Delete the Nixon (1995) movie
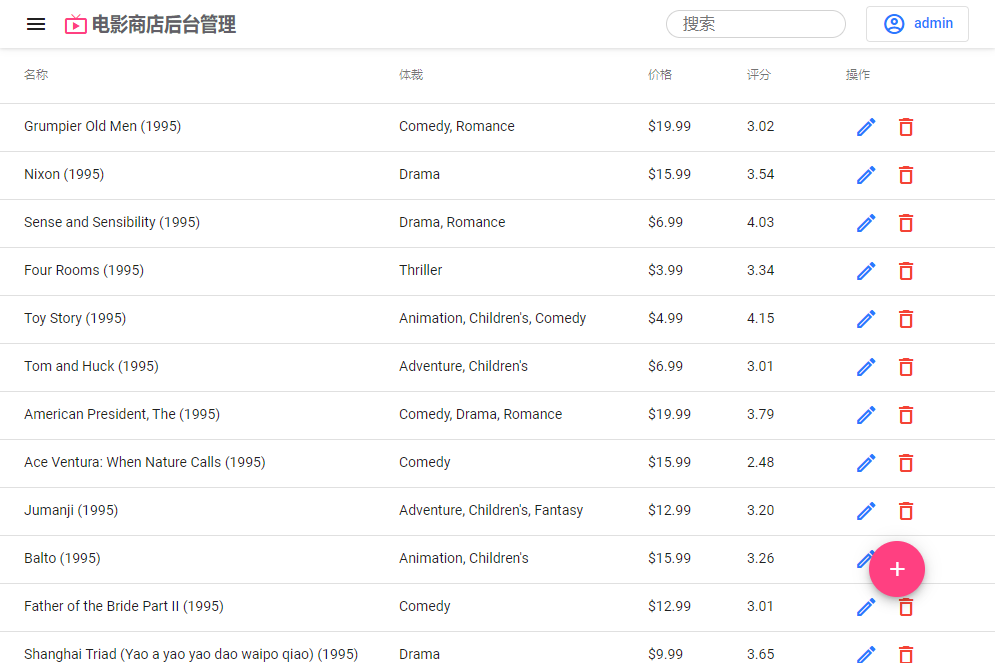The width and height of the screenshot is (995, 663). 906,175
